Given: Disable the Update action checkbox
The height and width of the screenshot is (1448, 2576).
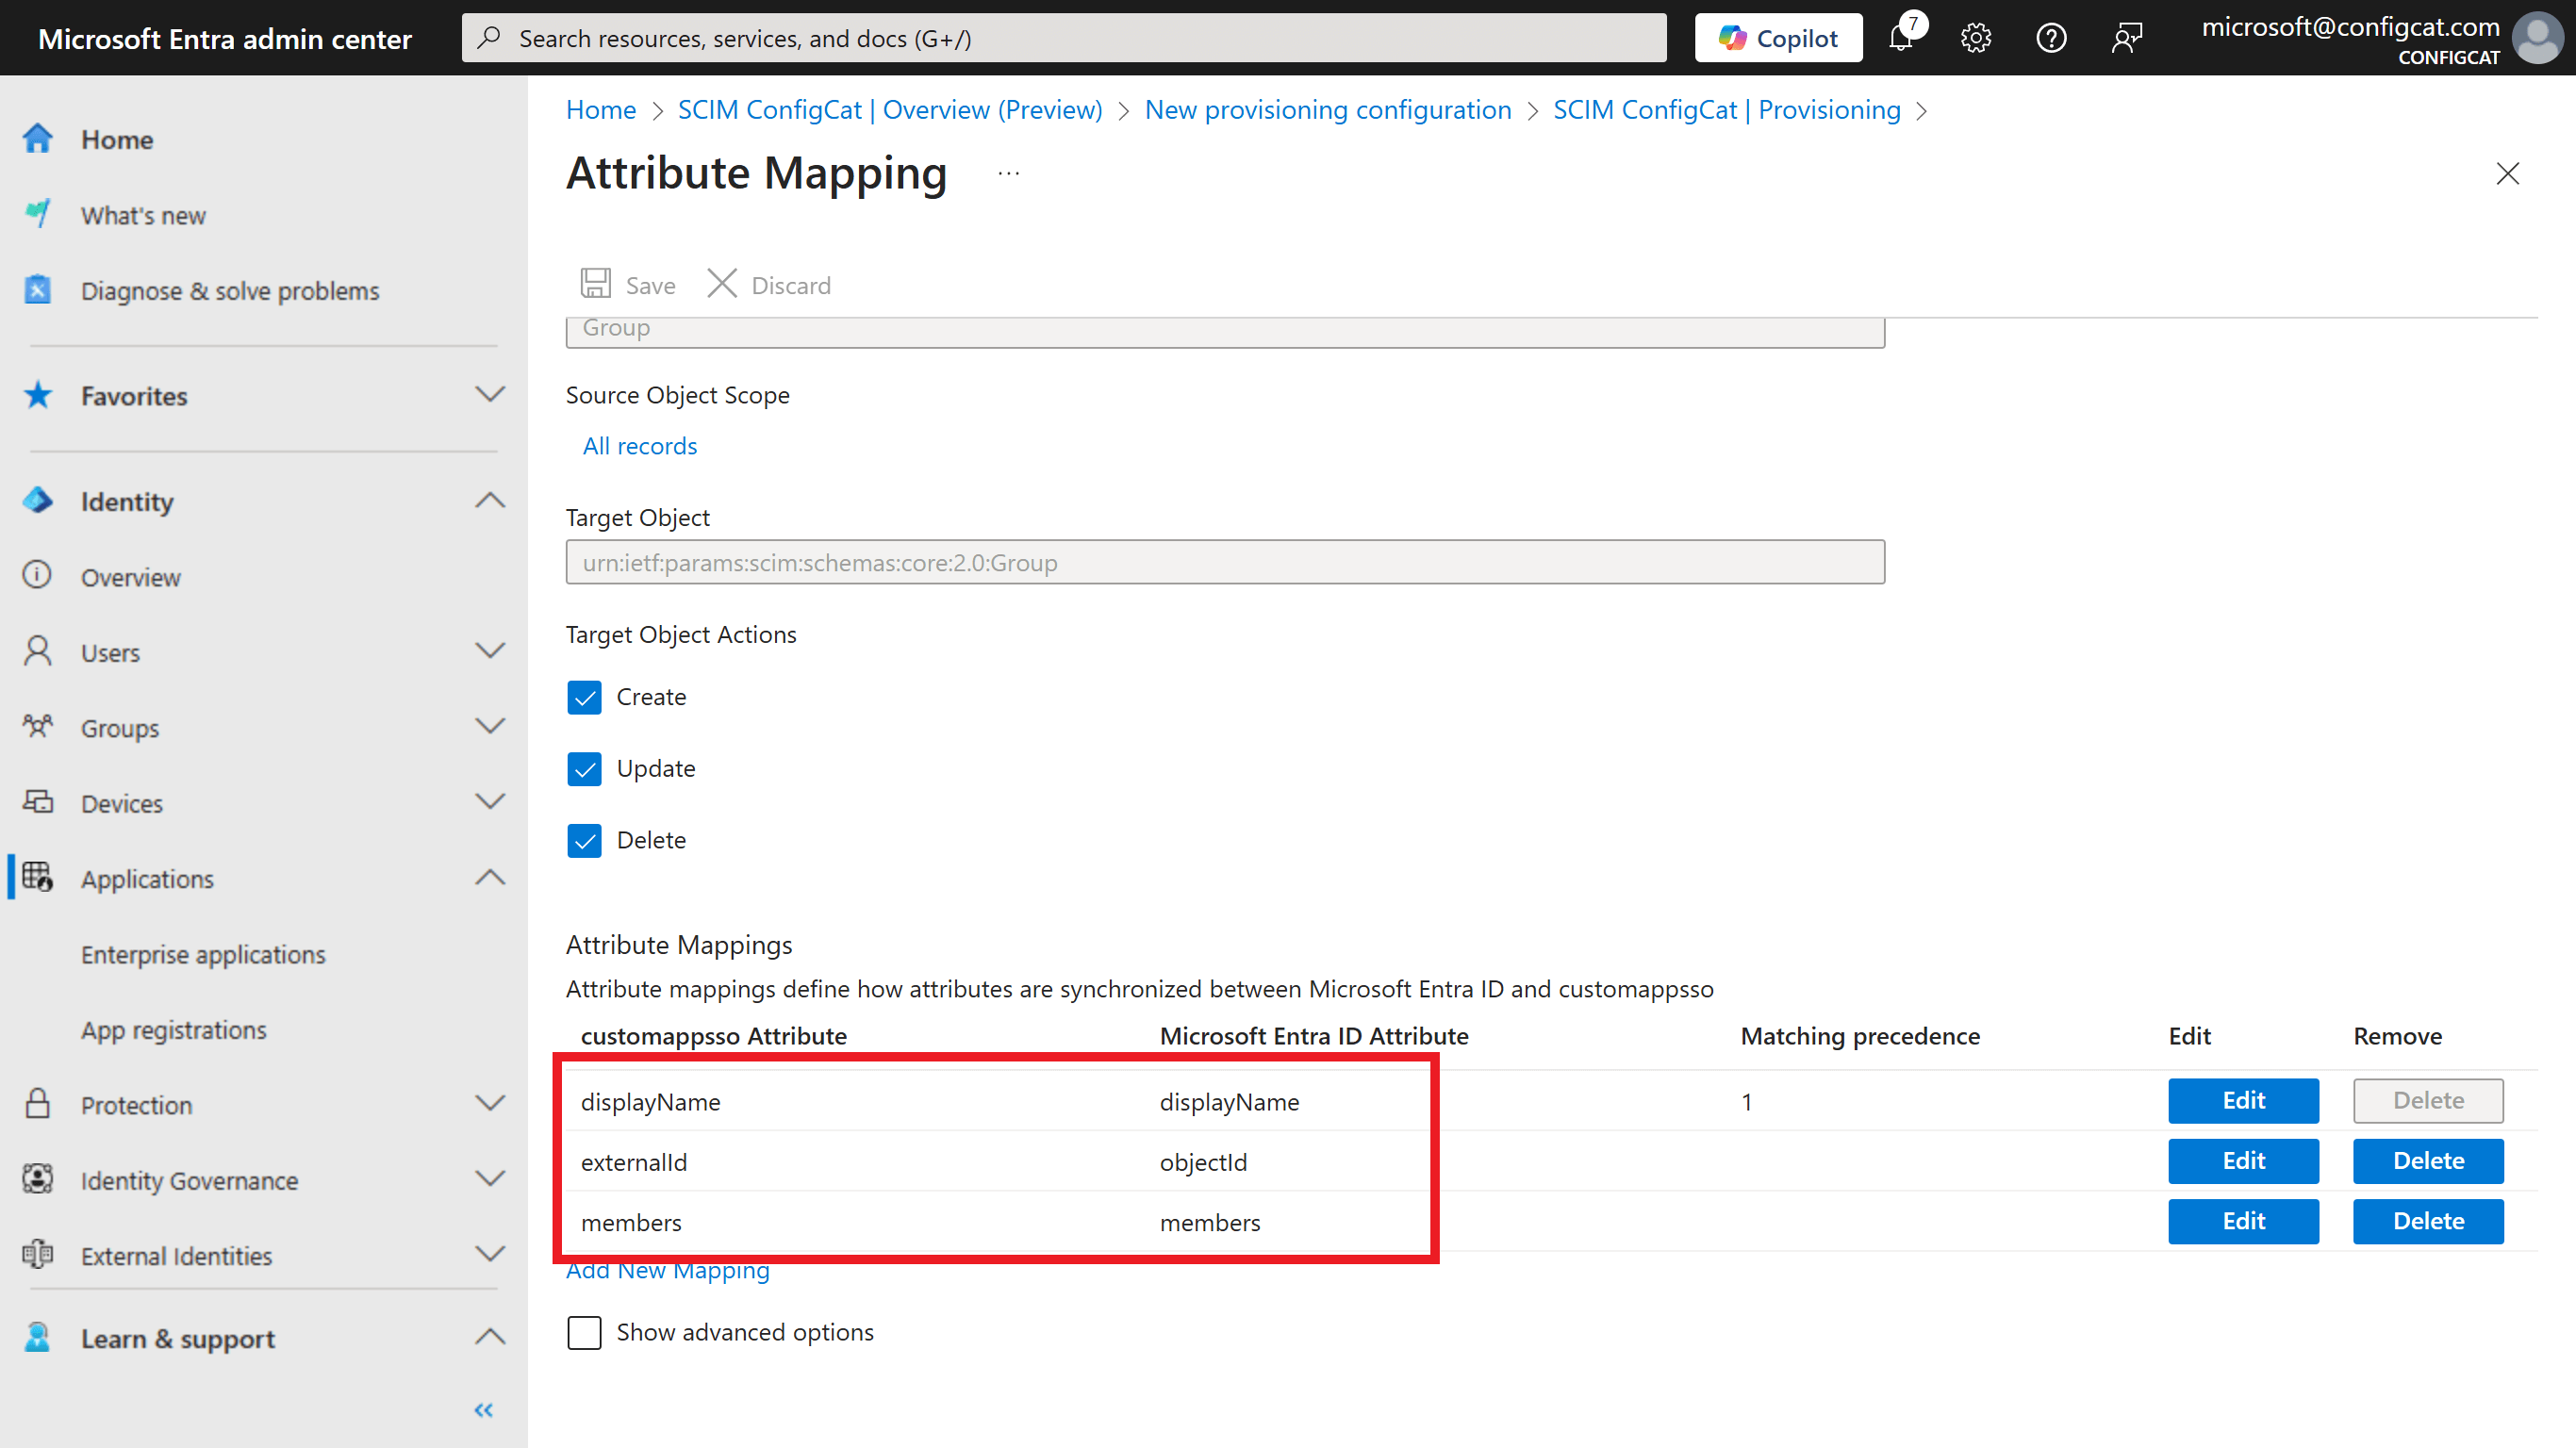Looking at the screenshot, I should (585, 769).
